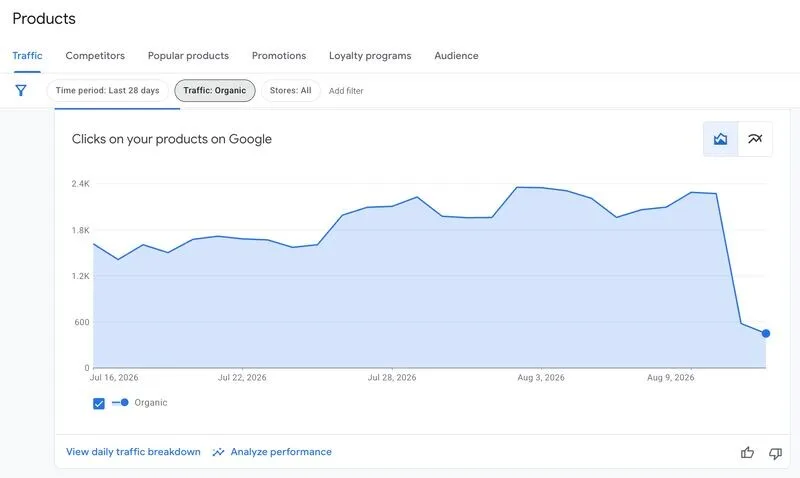
Task: Open the Stores: All filter chip
Action: click(x=290, y=91)
